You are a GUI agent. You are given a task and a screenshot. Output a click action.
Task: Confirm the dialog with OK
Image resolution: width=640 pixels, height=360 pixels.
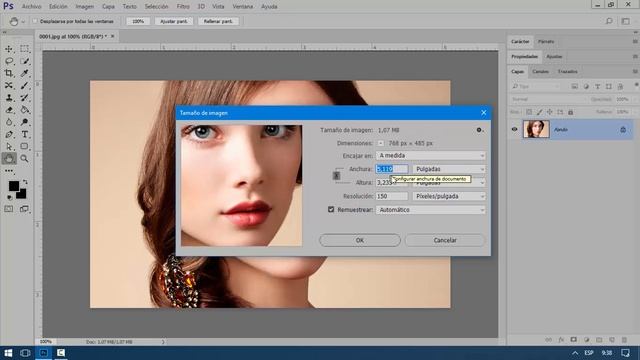point(360,240)
